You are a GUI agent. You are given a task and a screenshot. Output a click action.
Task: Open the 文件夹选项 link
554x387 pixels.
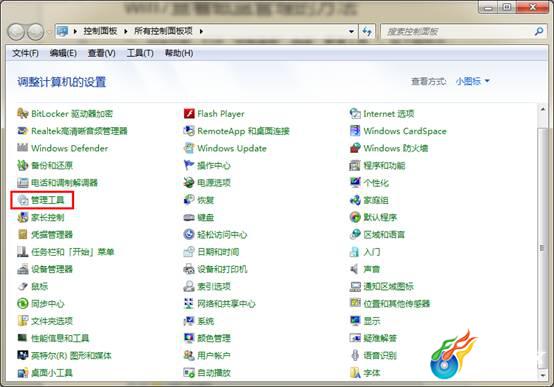pyautogui.click(x=52, y=321)
